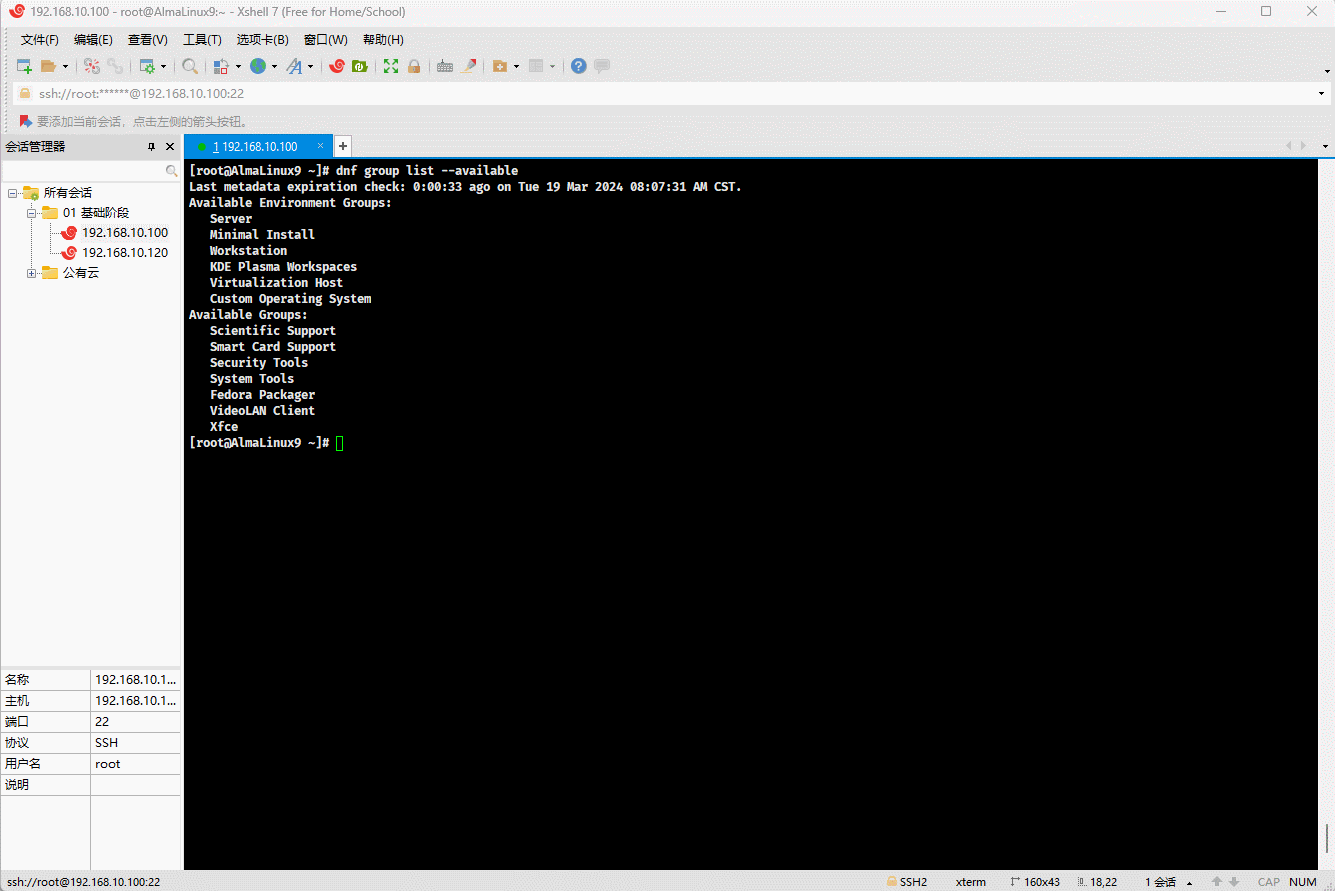Add a new tab with plus button
This screenshot has width=1335, height=891.
point(342,146)
